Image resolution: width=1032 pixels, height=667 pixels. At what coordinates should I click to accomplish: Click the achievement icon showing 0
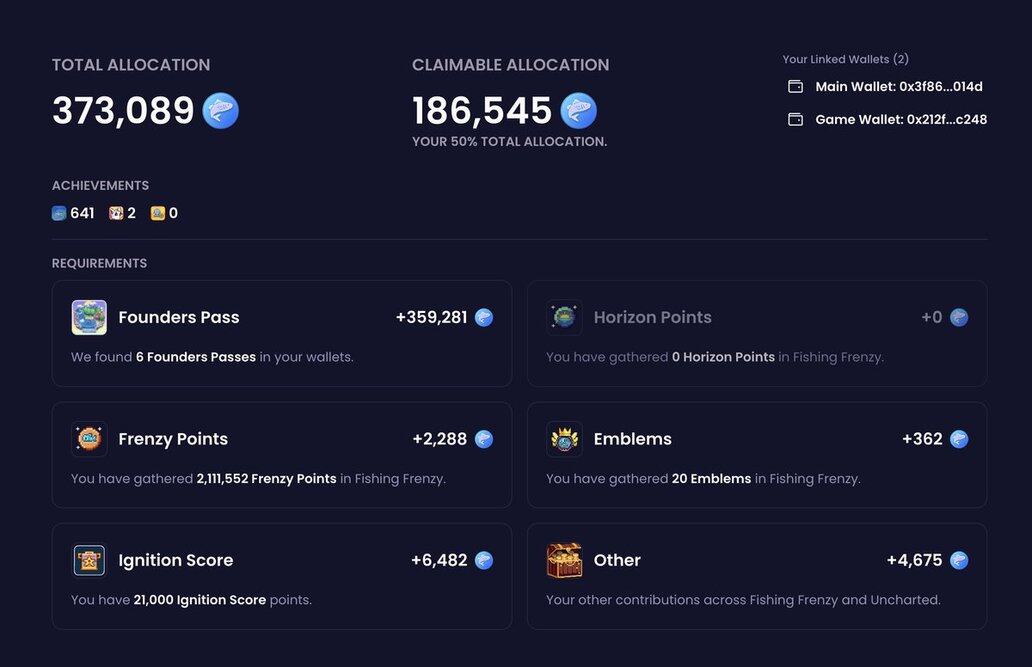[158, 213]
